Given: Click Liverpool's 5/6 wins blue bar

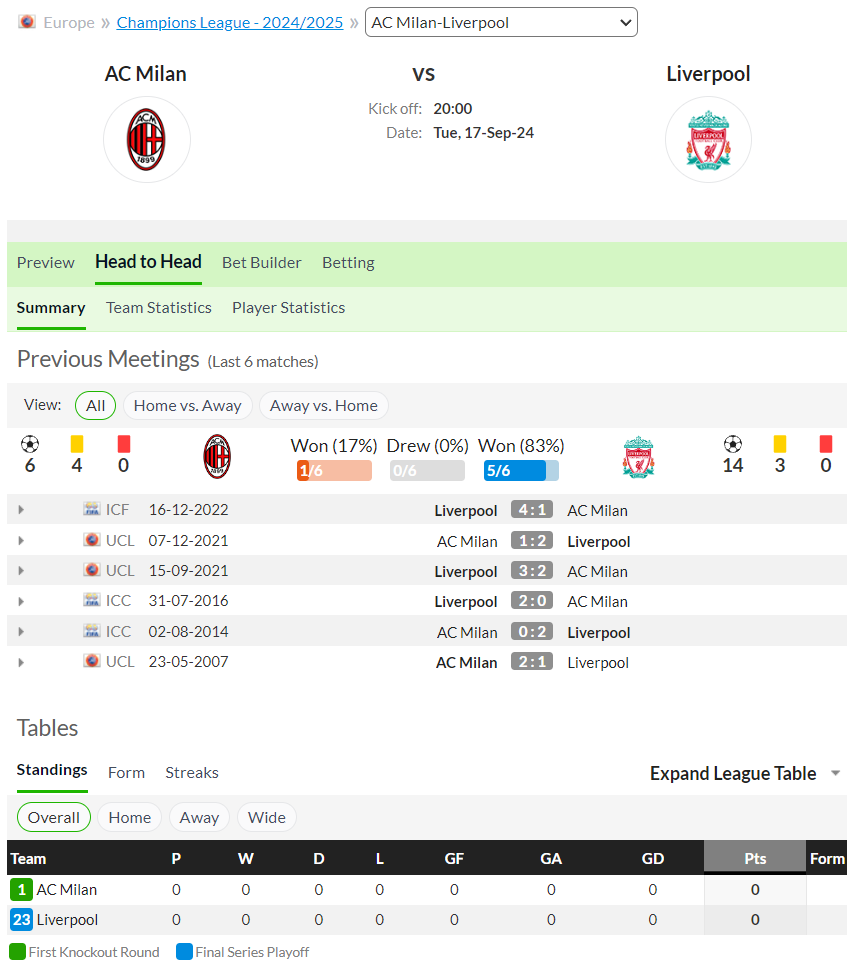Looking at the screenshot, I should point(522,471).
